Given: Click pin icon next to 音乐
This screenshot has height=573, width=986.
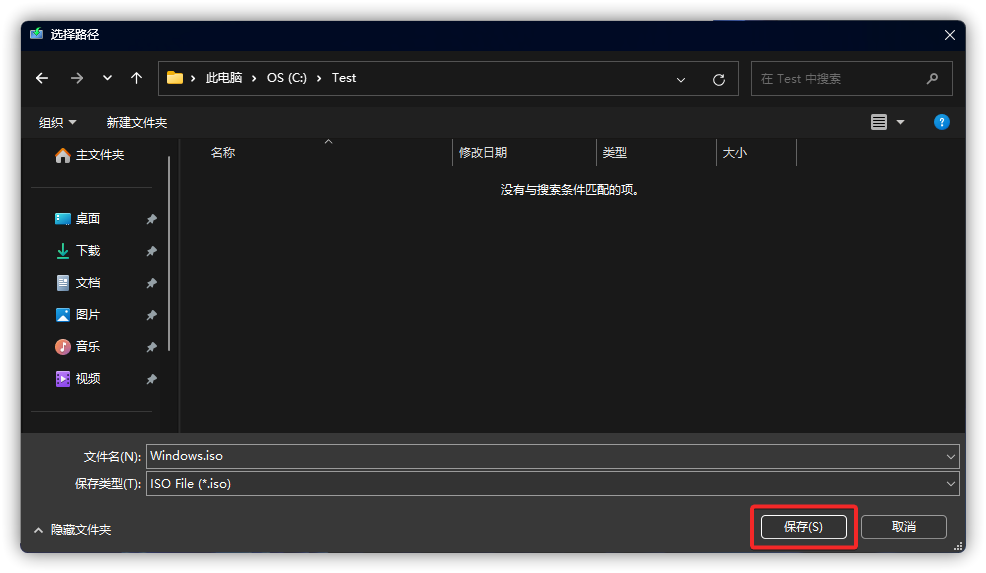Looking at the screenshot, I should point(152,347).
